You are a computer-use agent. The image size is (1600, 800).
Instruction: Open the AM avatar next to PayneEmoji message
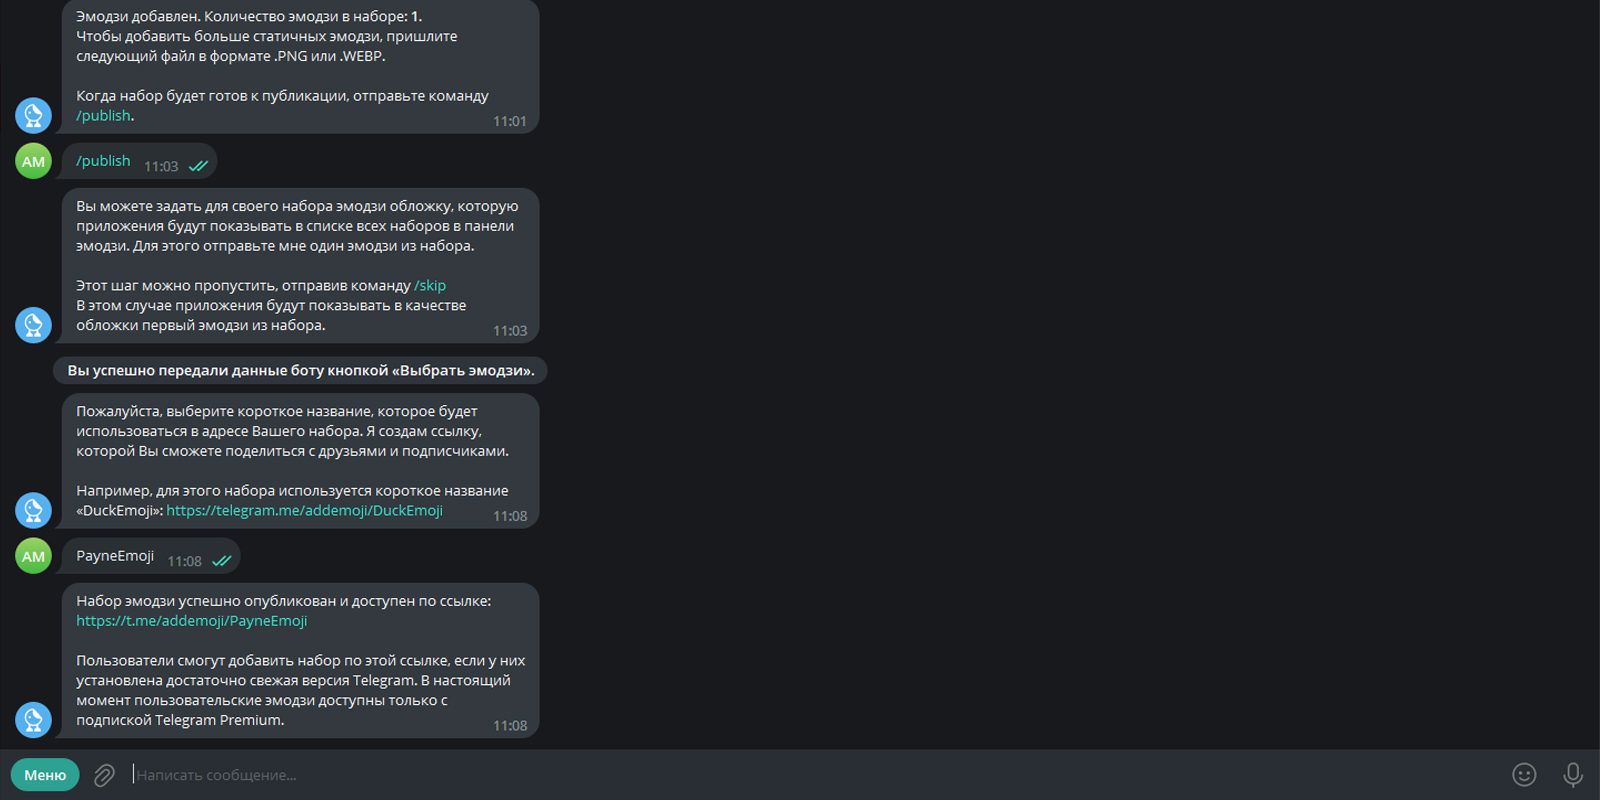point(33,556)
